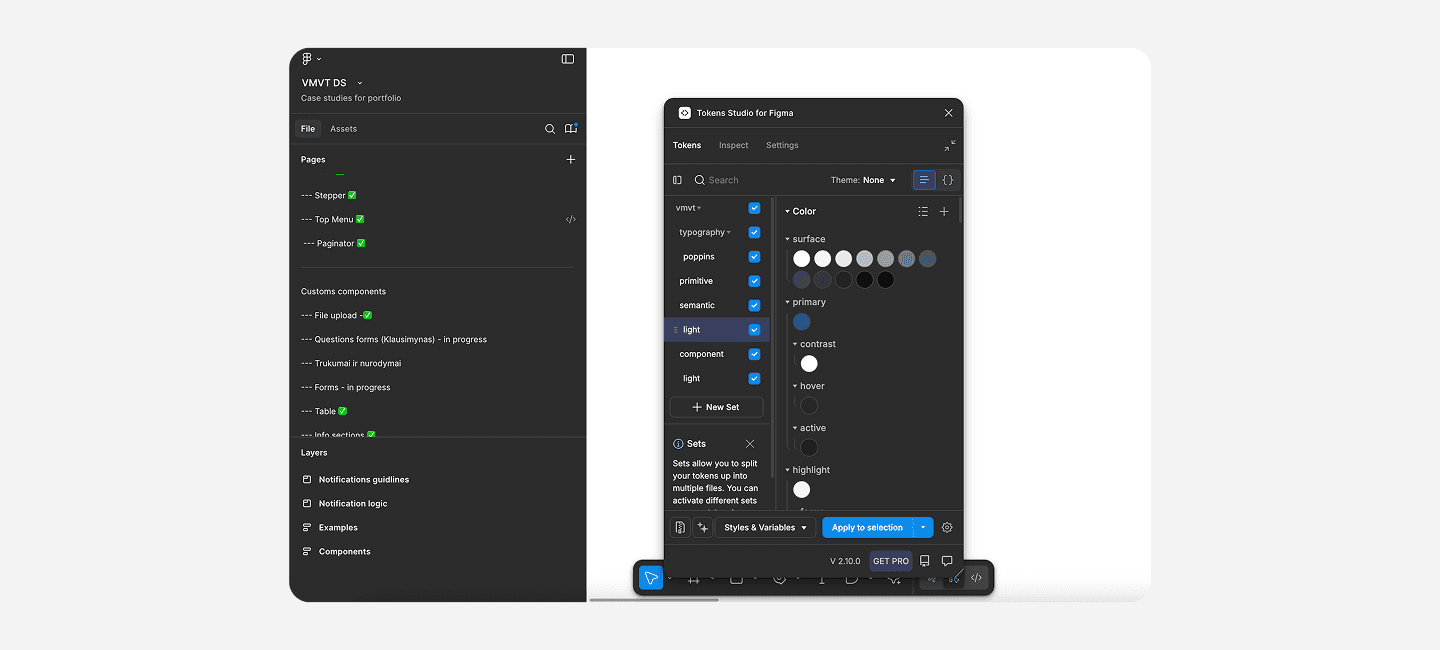Click drag handle on highlighted light set
Viewport: 1440px width, 650px height.
(675, 330)
